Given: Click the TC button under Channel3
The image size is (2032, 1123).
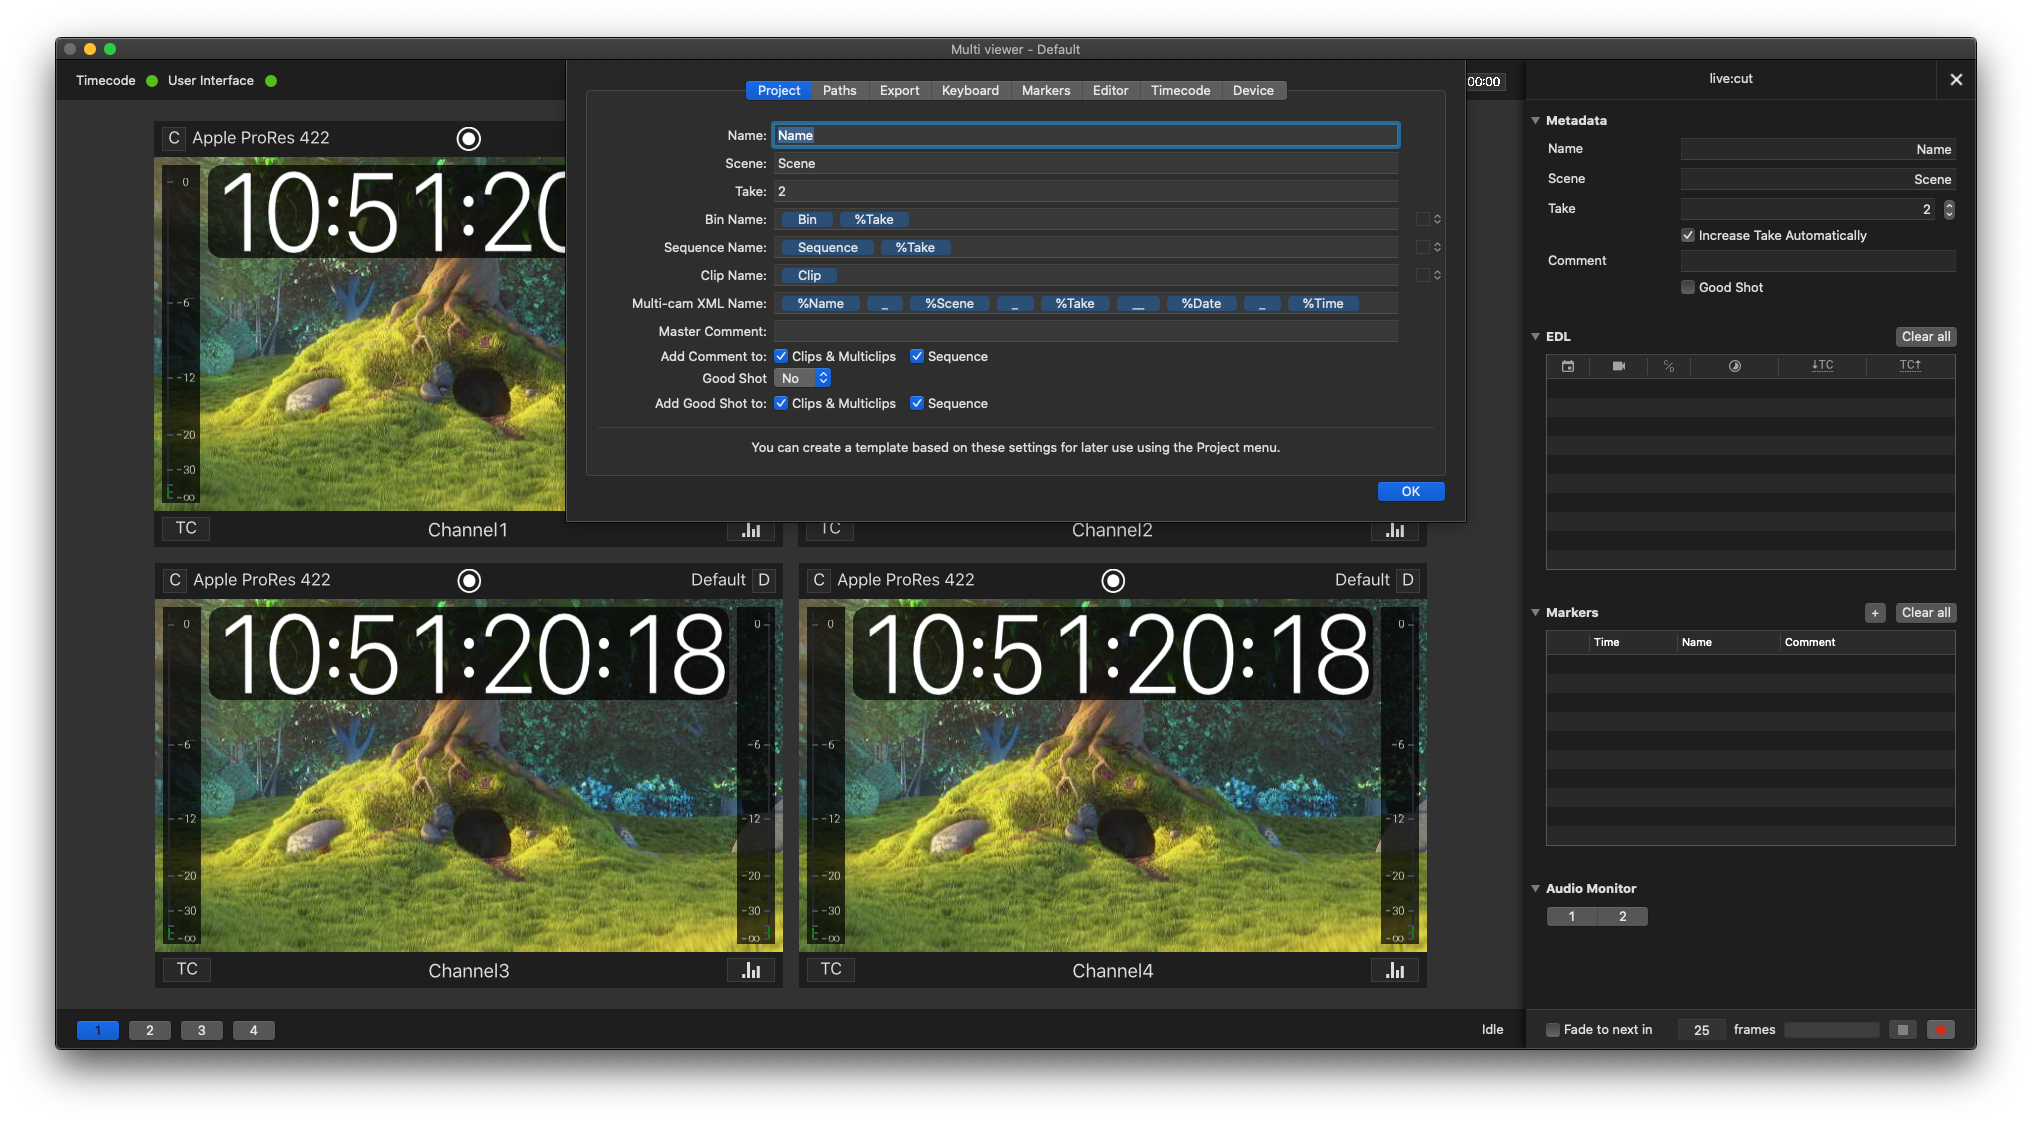Looking at the screenshot, I should (x=187, y=969).
